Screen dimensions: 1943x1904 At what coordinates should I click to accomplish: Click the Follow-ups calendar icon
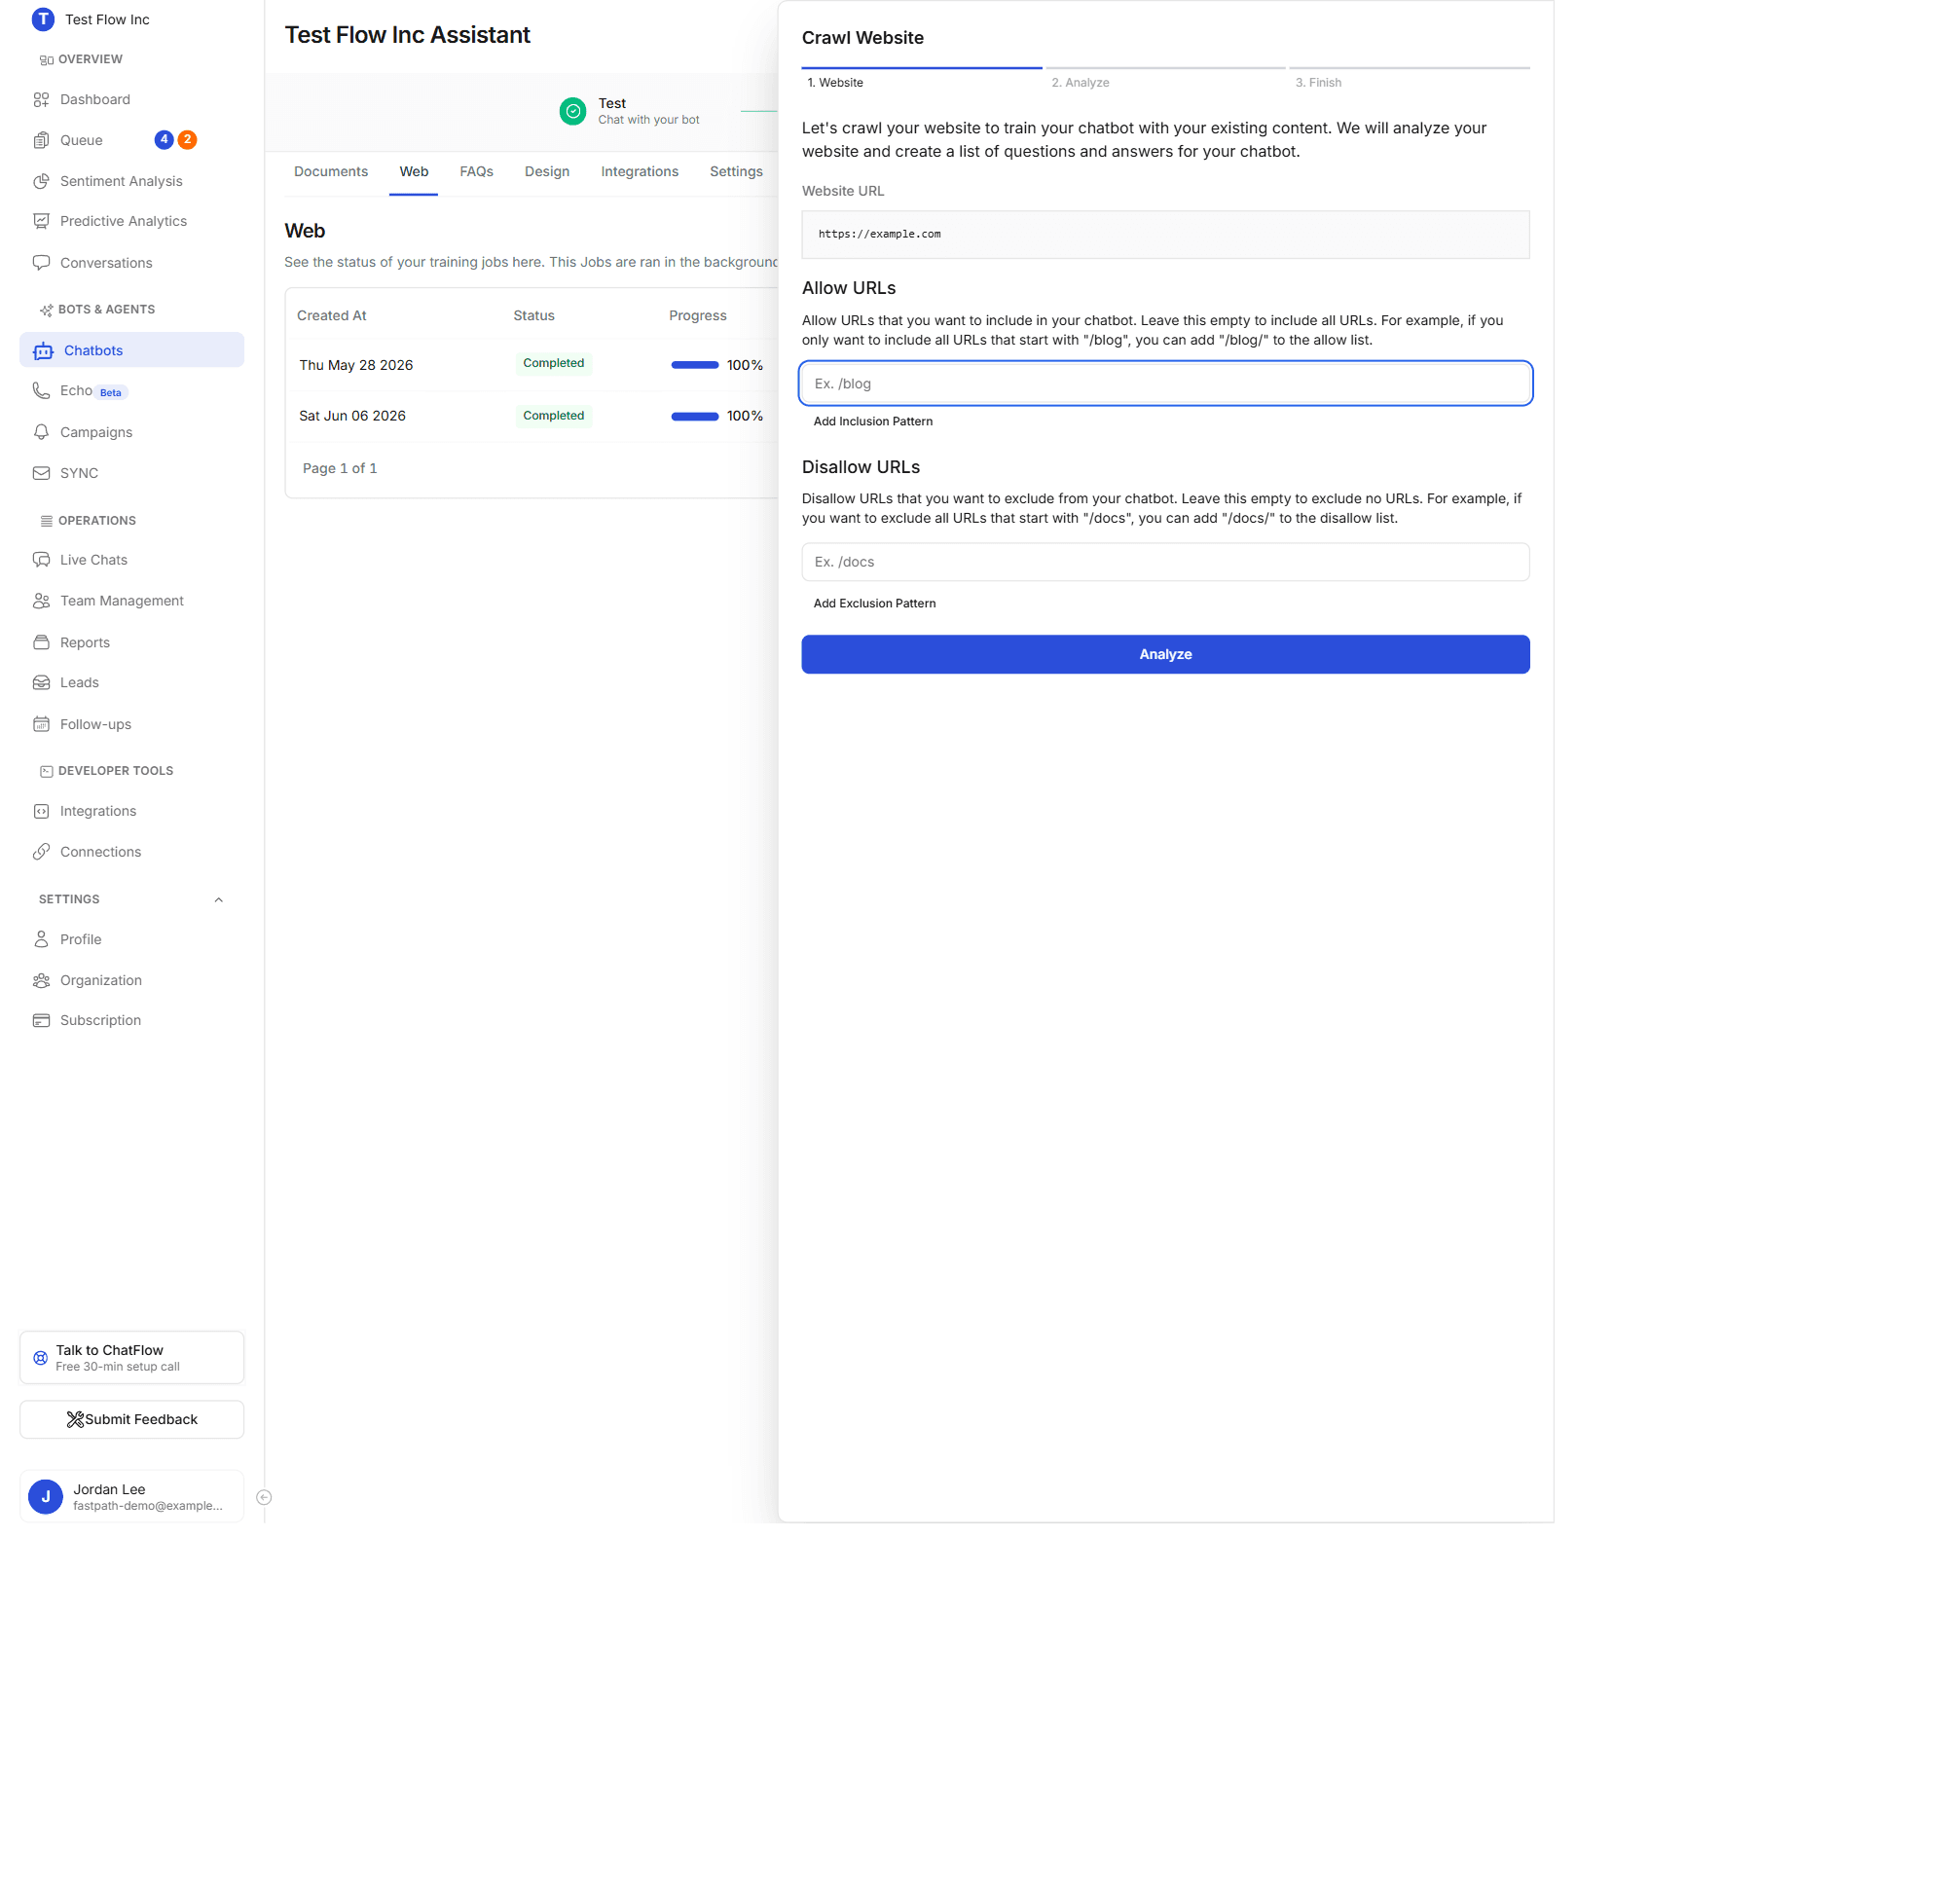[41, 724]
